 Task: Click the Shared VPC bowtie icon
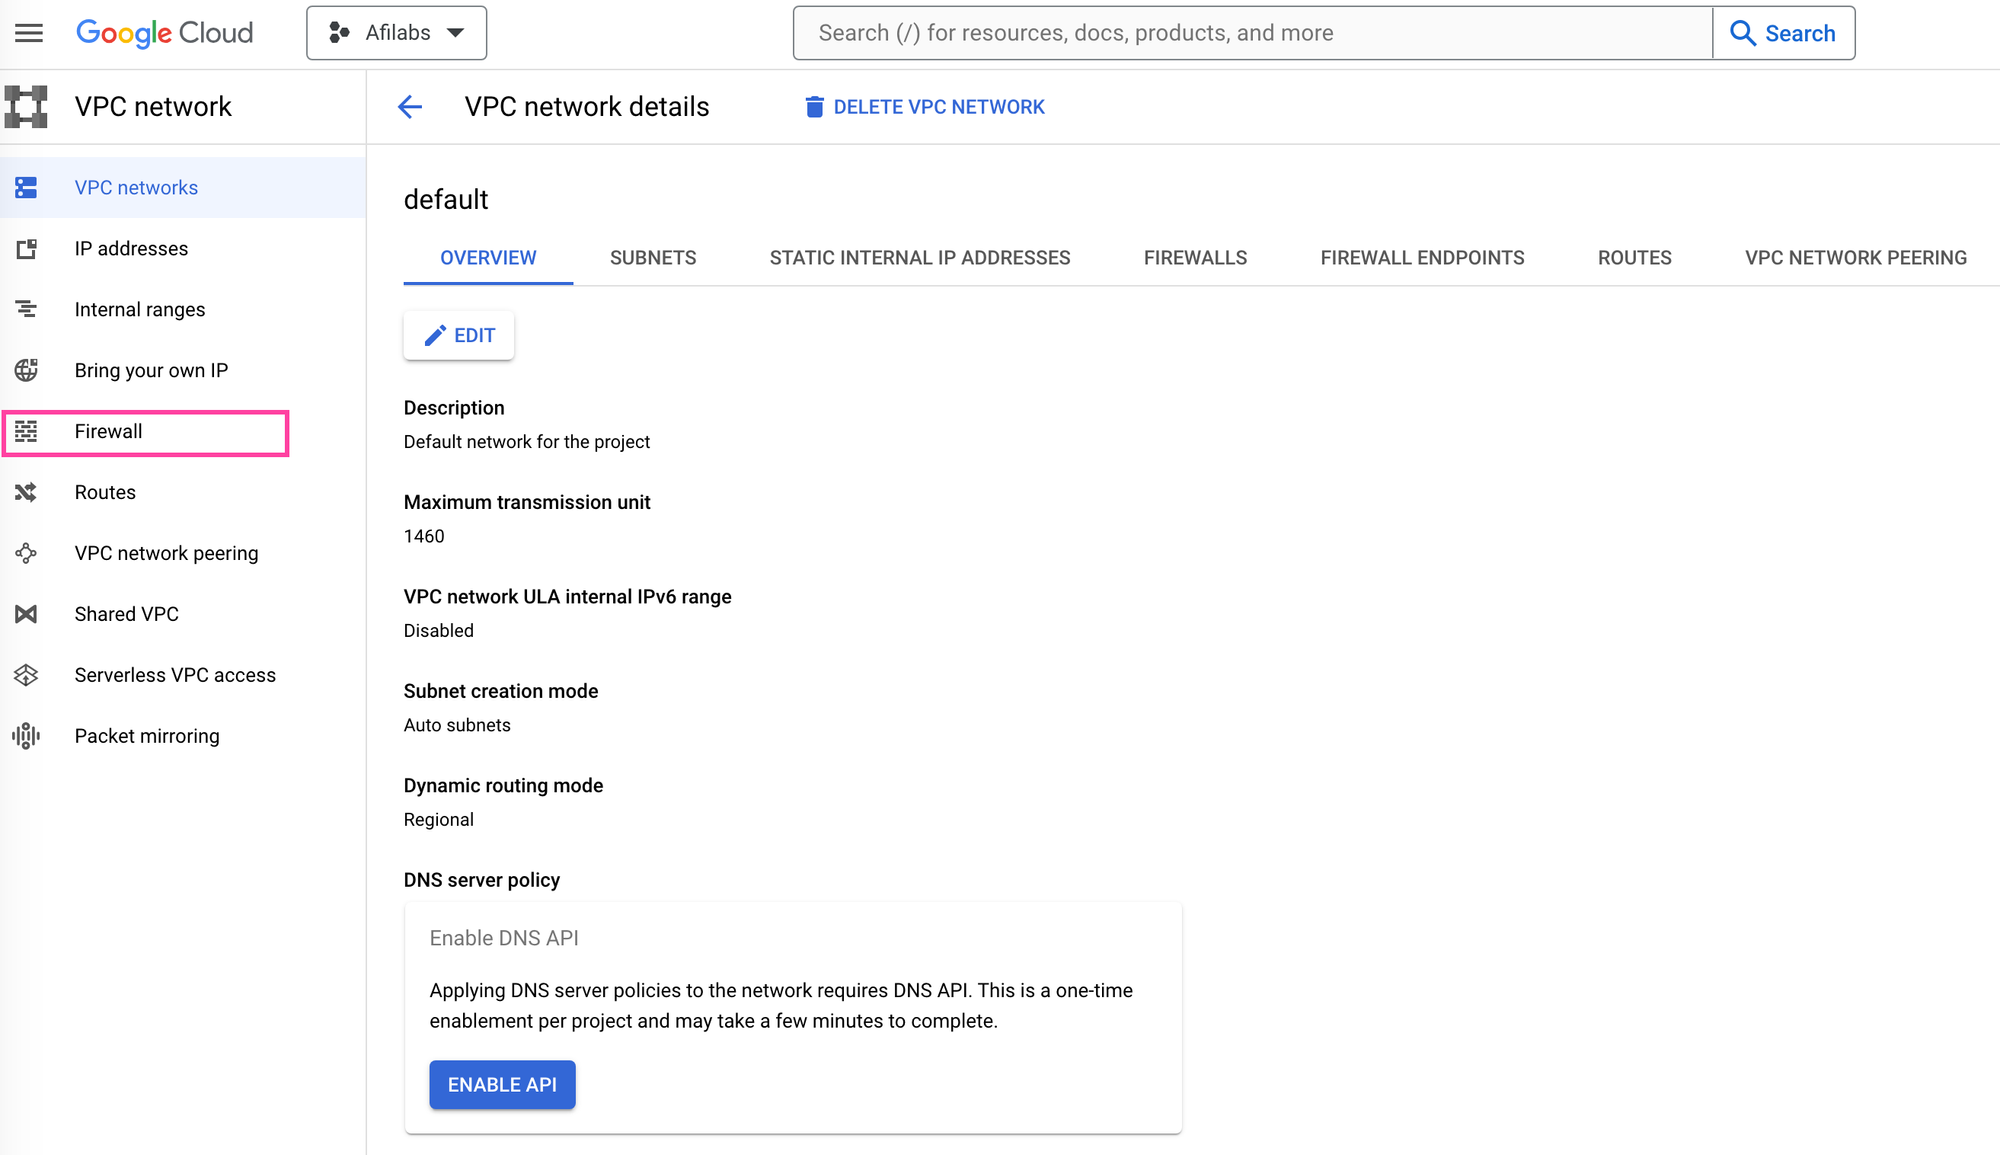click(x=26, y=614)
